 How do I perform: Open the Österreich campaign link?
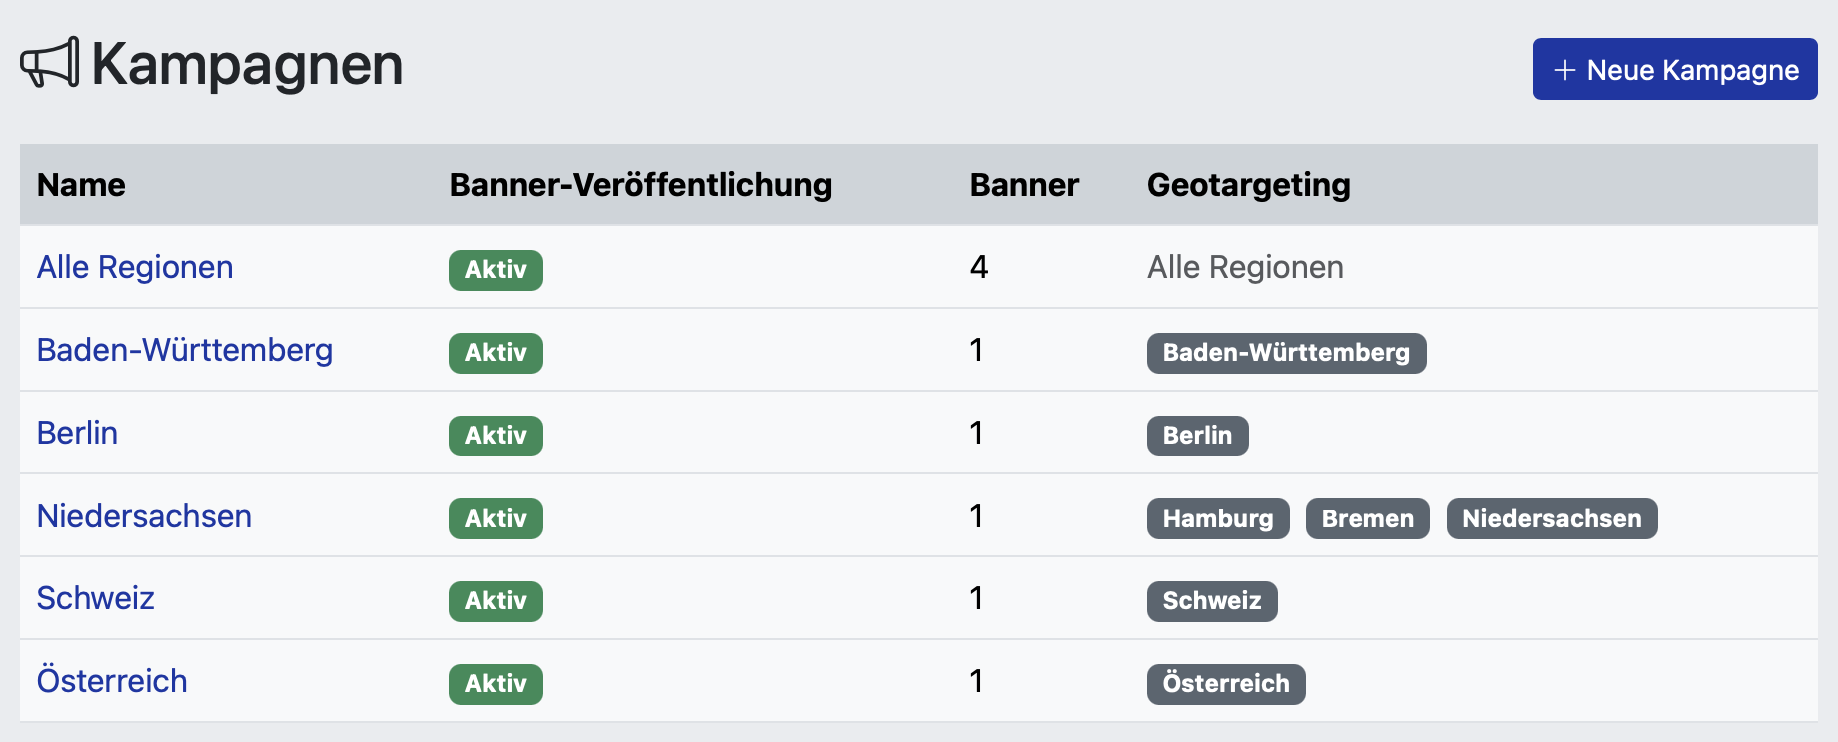(112, 682)
